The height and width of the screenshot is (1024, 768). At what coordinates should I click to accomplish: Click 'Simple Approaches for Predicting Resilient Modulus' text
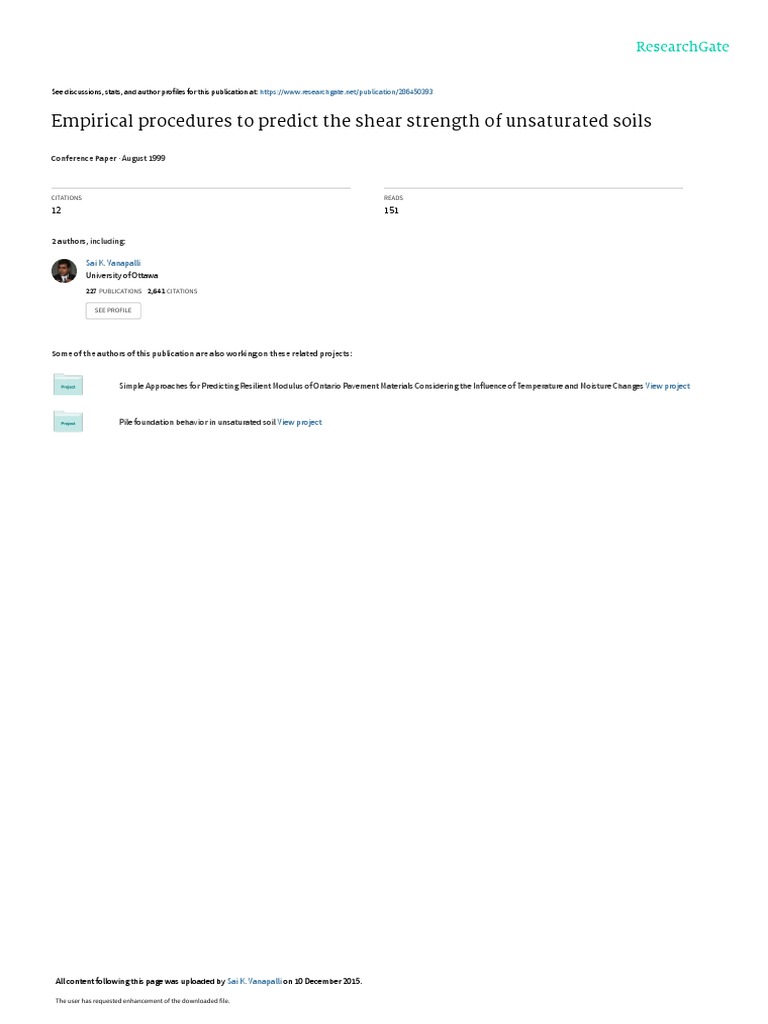pyautogui.click(x=381, y=386)
